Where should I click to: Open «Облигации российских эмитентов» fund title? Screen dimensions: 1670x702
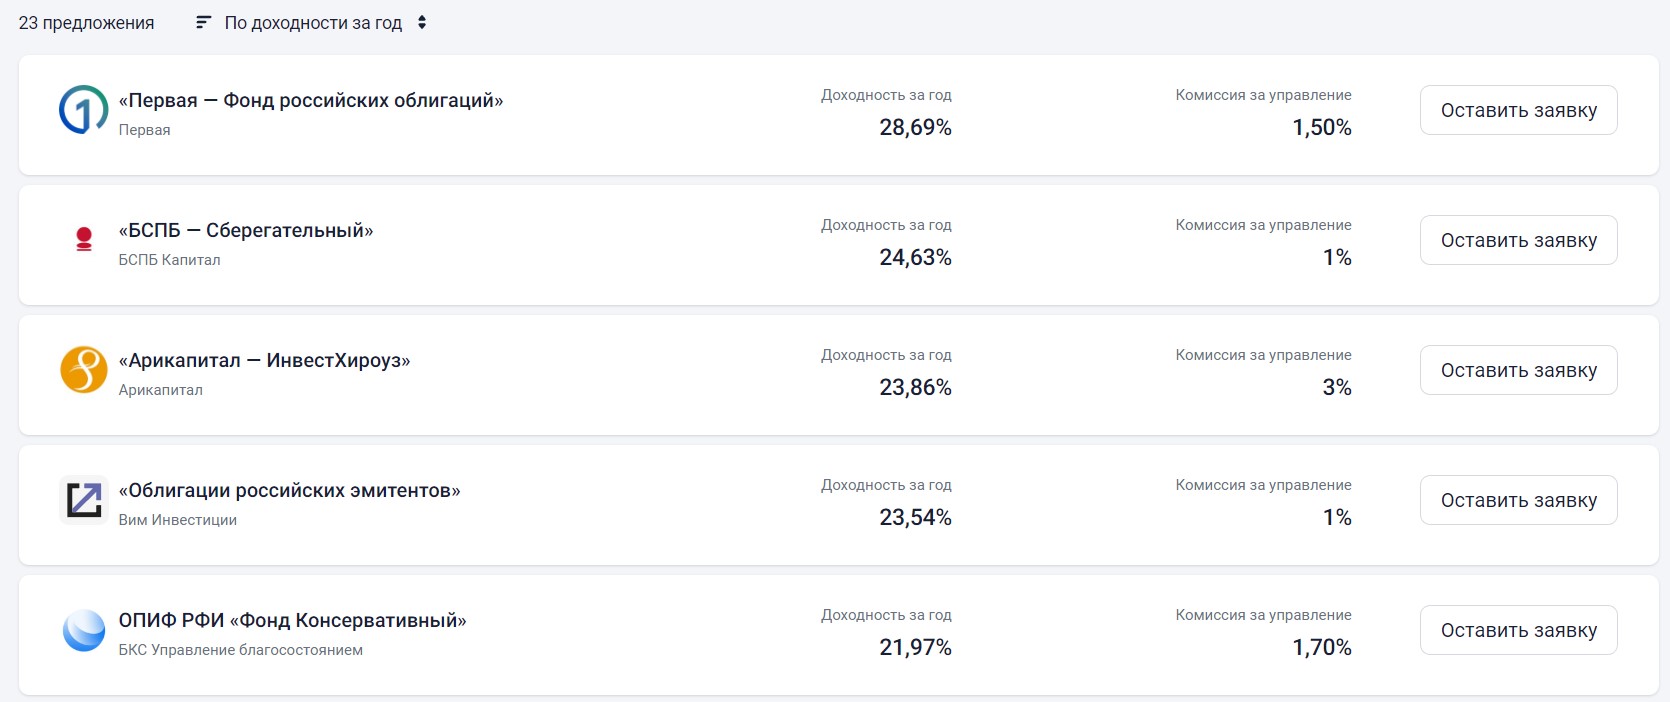point(289,490)
